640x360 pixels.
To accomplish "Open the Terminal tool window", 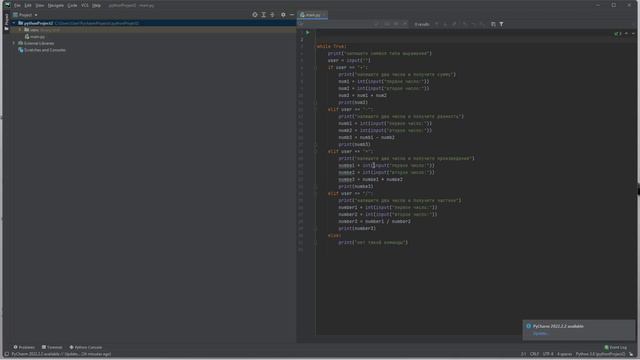I will coord(52,347).
